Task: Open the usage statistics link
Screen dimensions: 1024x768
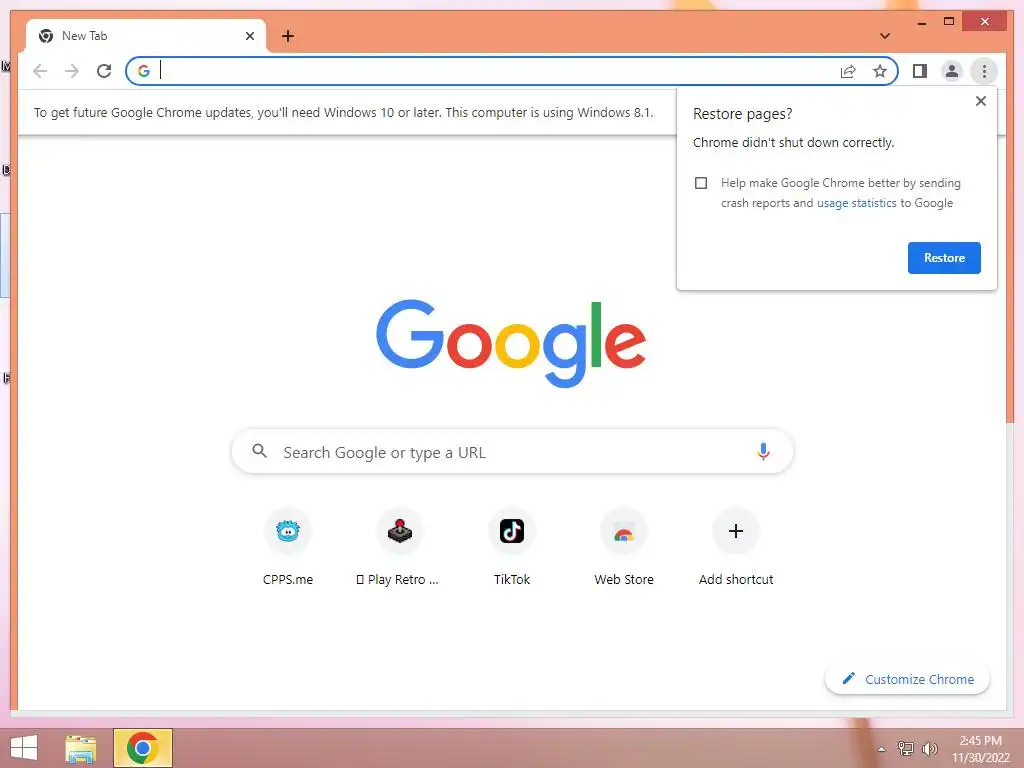Action: (856, 203)
